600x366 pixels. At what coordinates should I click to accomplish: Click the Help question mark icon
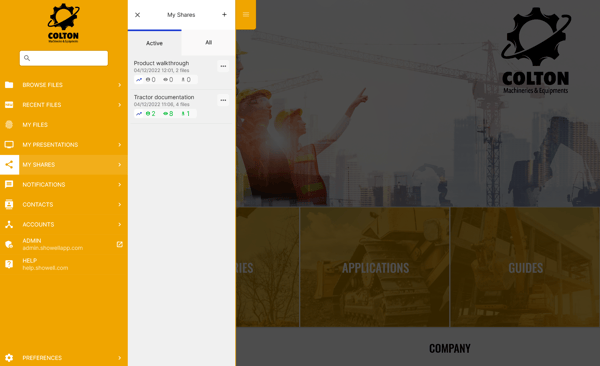(x=9, y=264)
